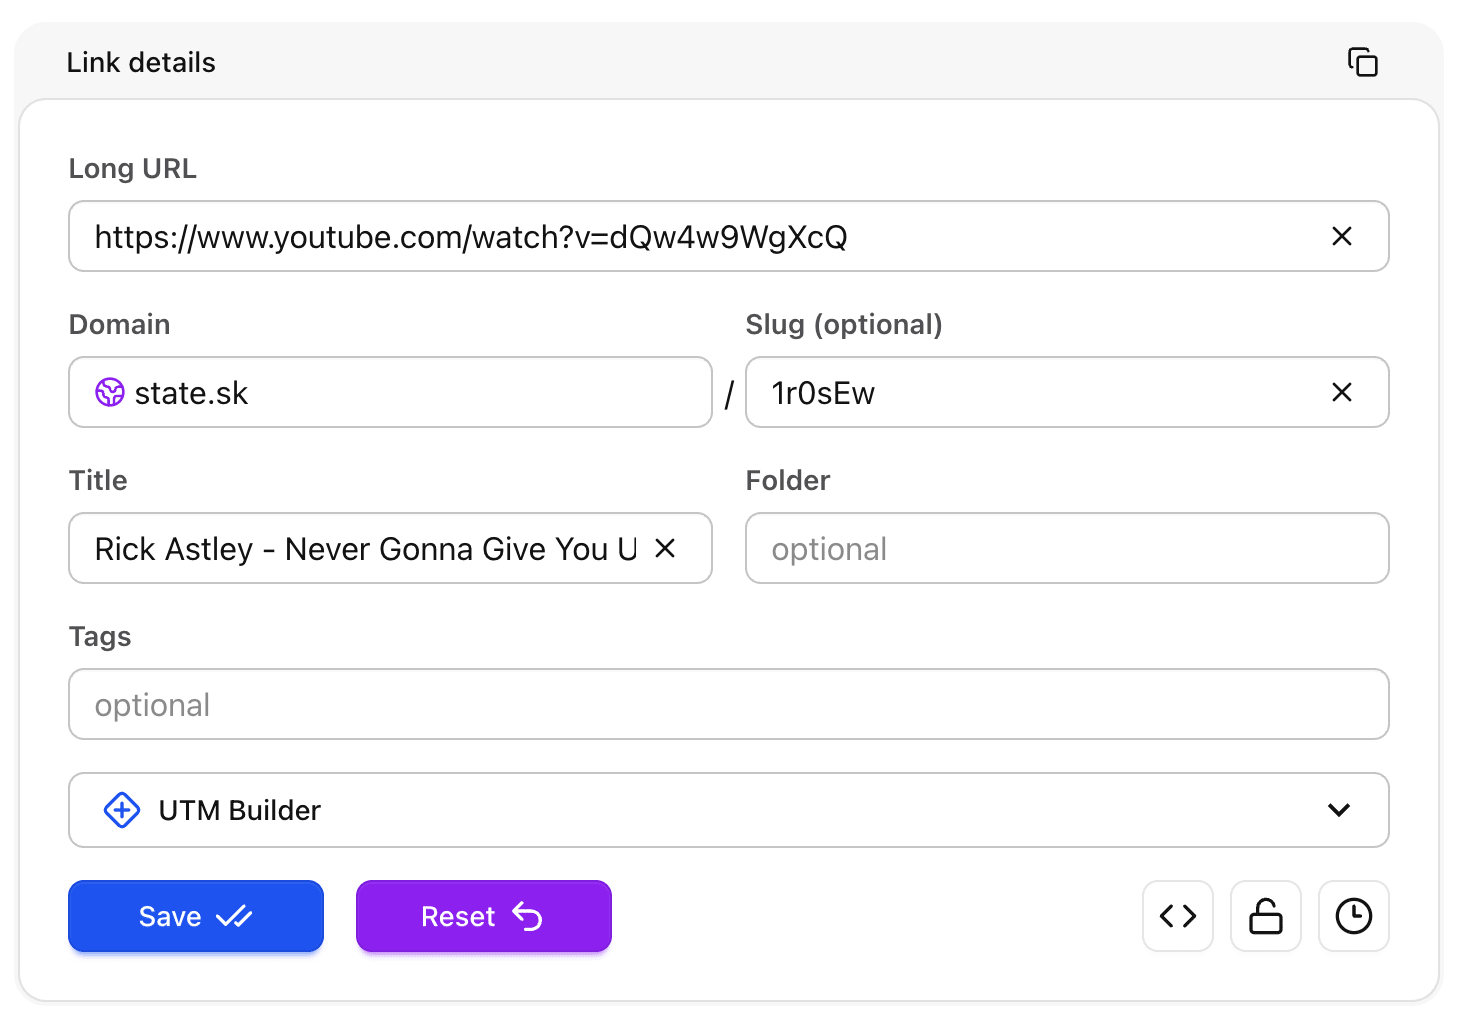Click the Tags label

tap(100, 636)
